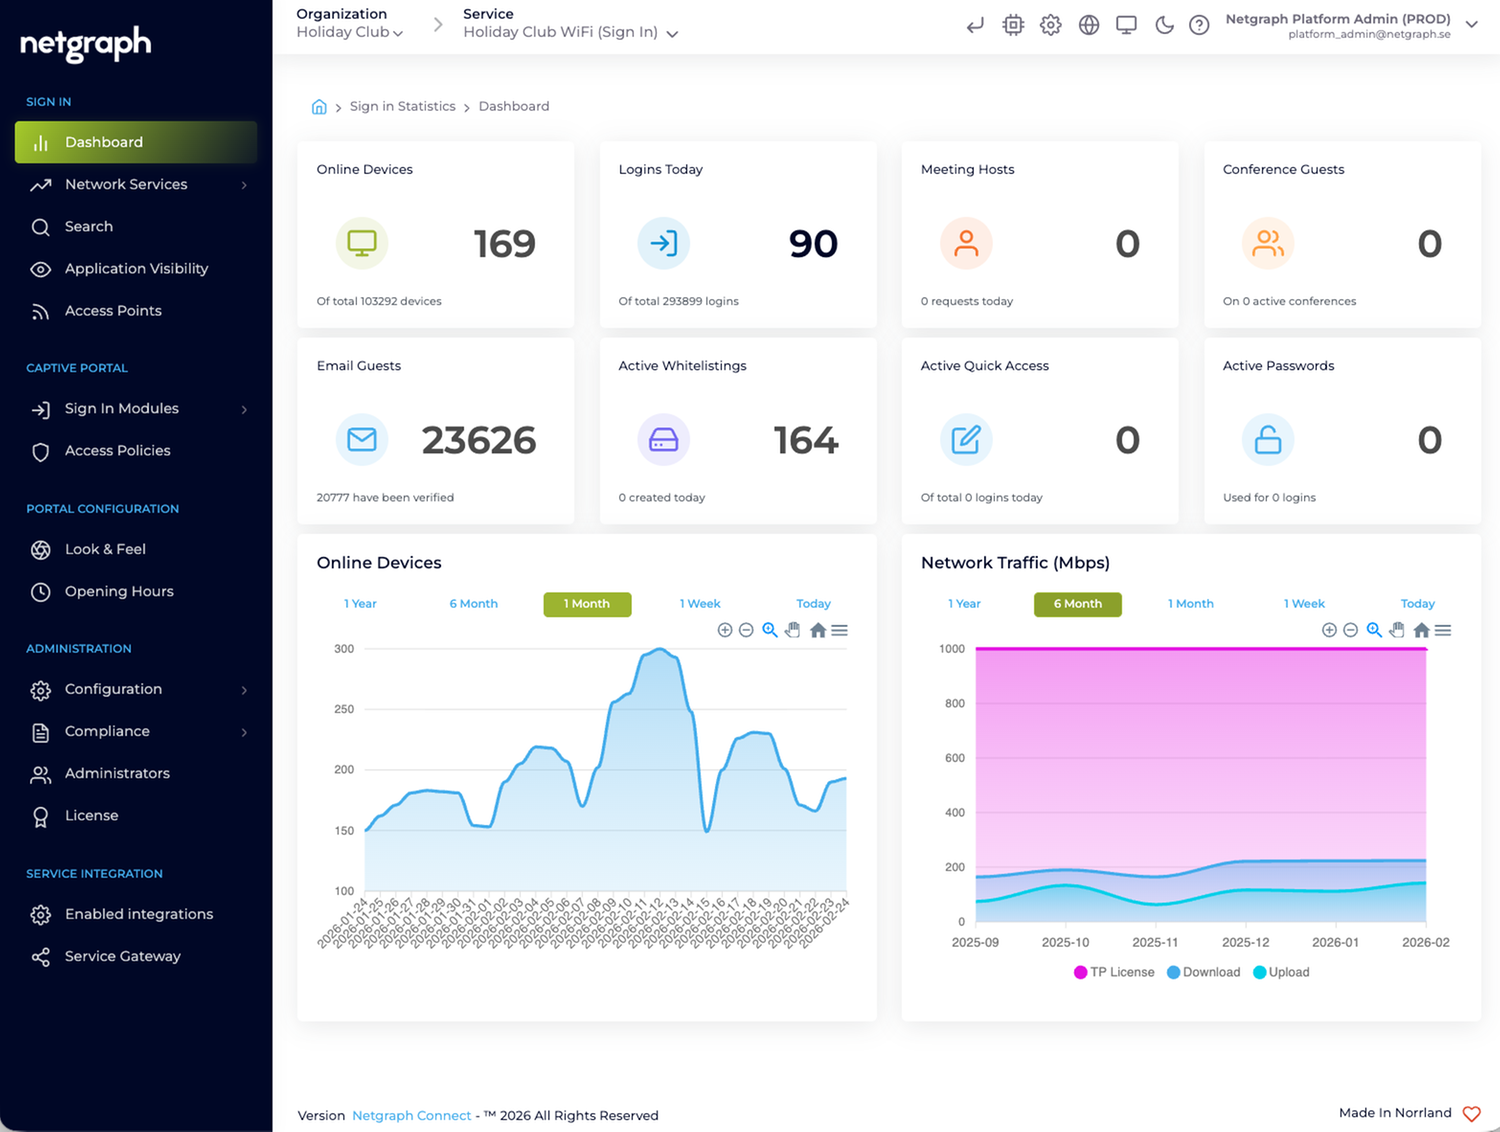
Task: Click Sign in Statistics breadcrumb
Action: point(402,107)
